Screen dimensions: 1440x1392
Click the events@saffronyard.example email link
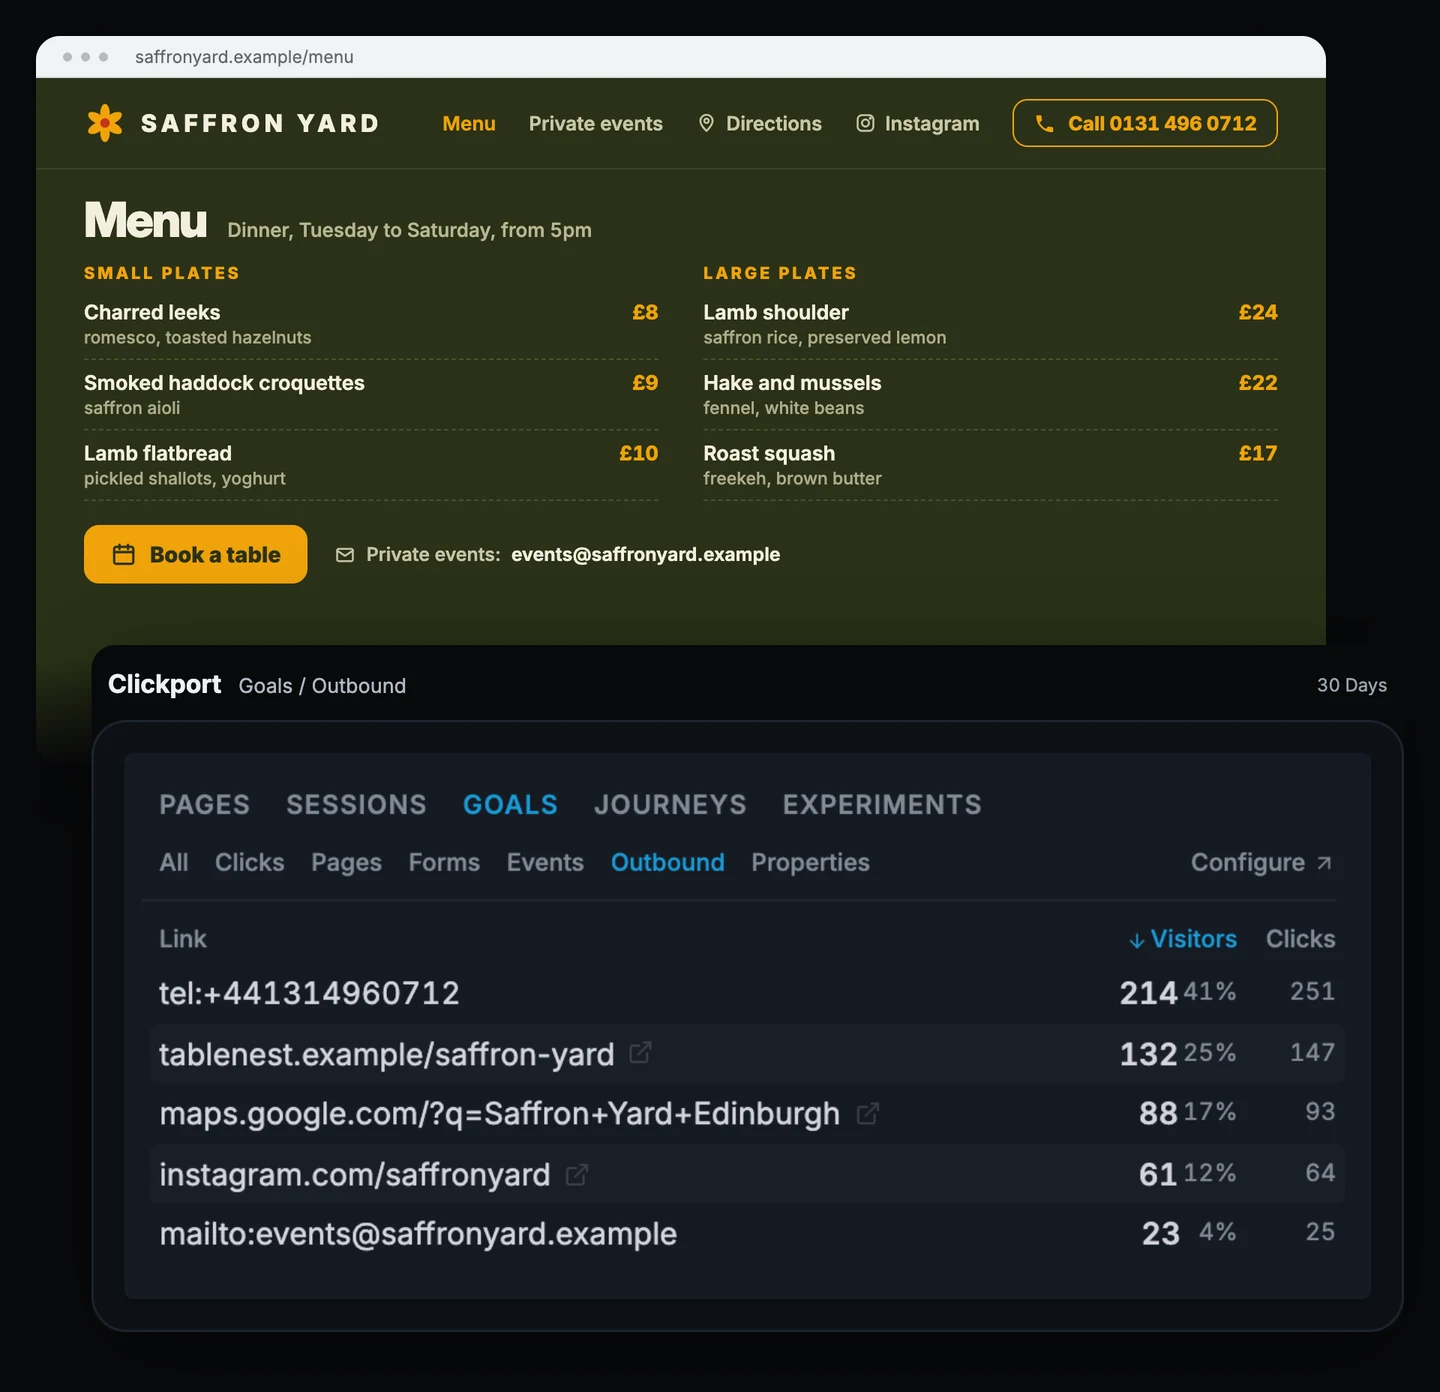tap(646, 554)
